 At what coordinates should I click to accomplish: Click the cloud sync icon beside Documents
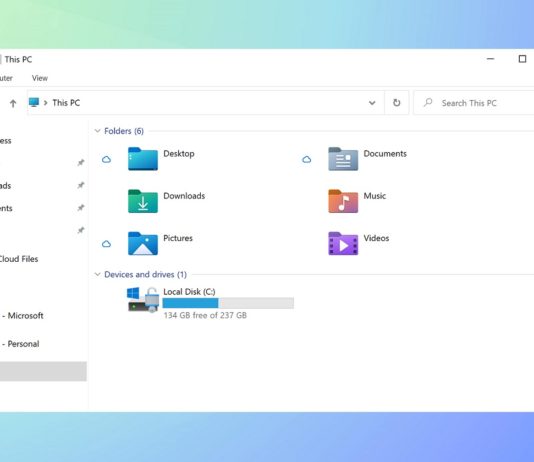(307, 159)
